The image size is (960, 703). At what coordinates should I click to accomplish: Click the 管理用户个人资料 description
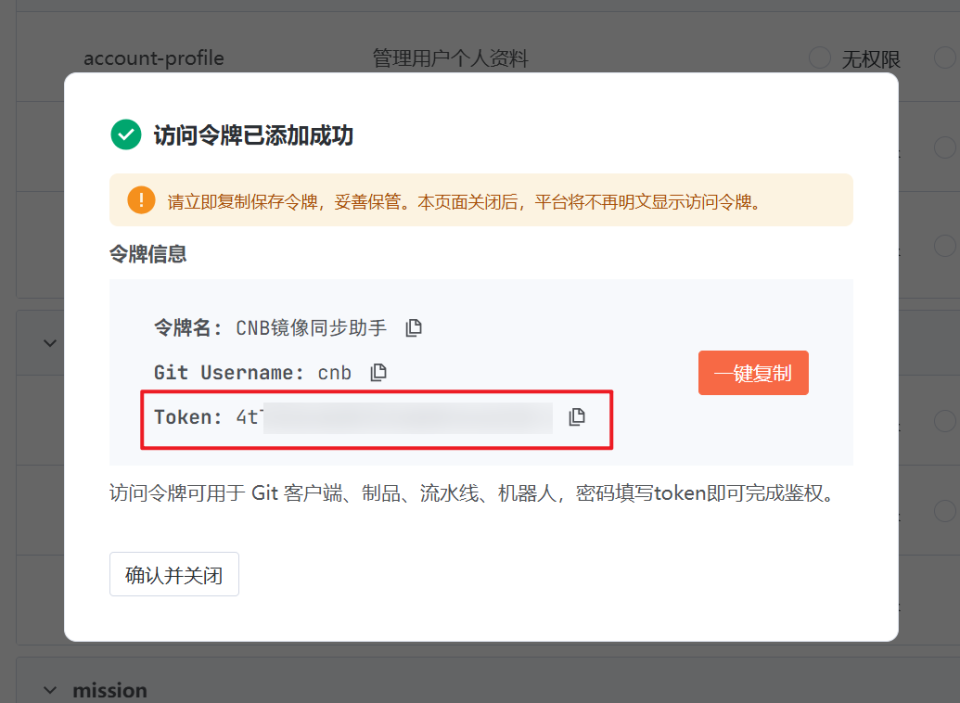point(450,59)
